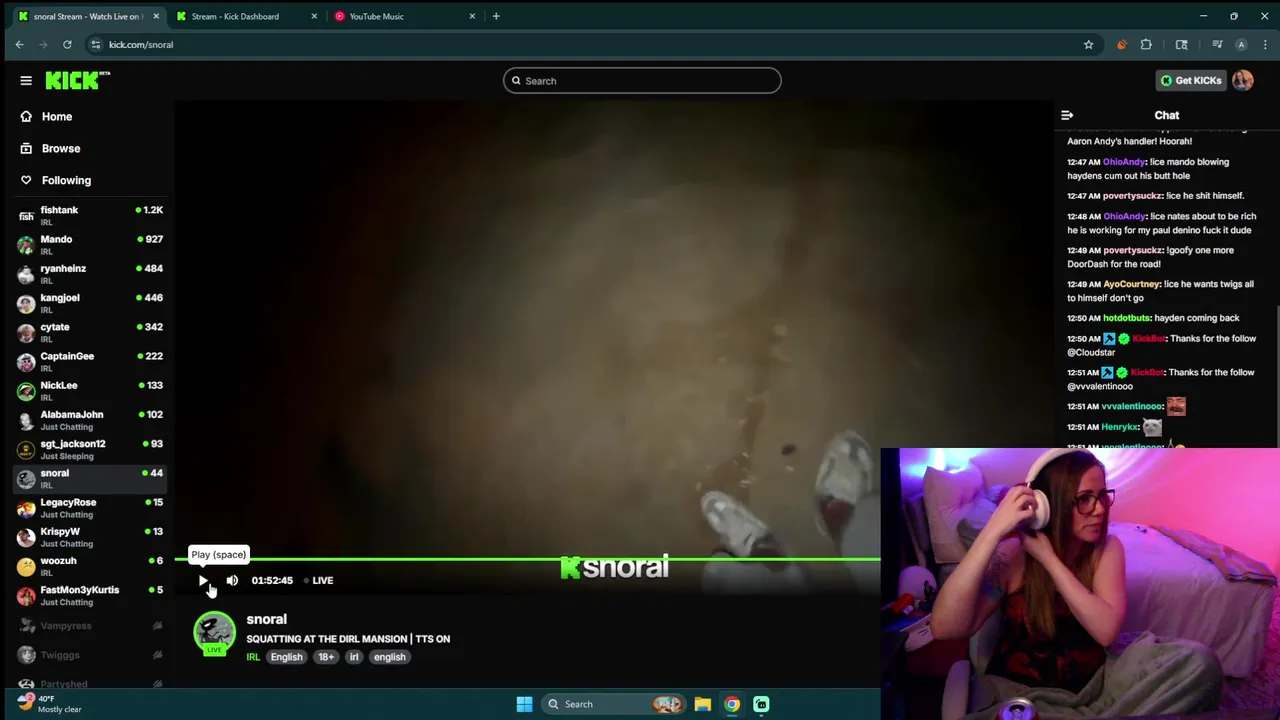
Task: Open woozuh channel in sidebar
Action: pyautogui.click(x=90, y=566)
